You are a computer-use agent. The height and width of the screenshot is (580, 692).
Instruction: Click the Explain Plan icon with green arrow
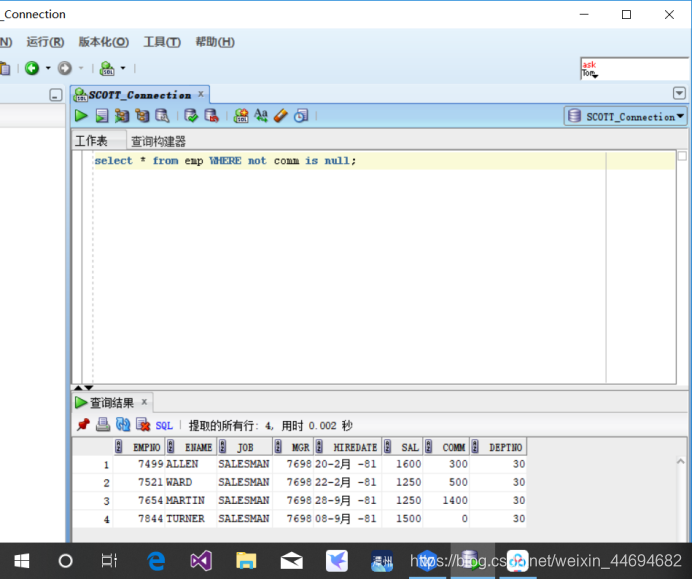[122, 116]
